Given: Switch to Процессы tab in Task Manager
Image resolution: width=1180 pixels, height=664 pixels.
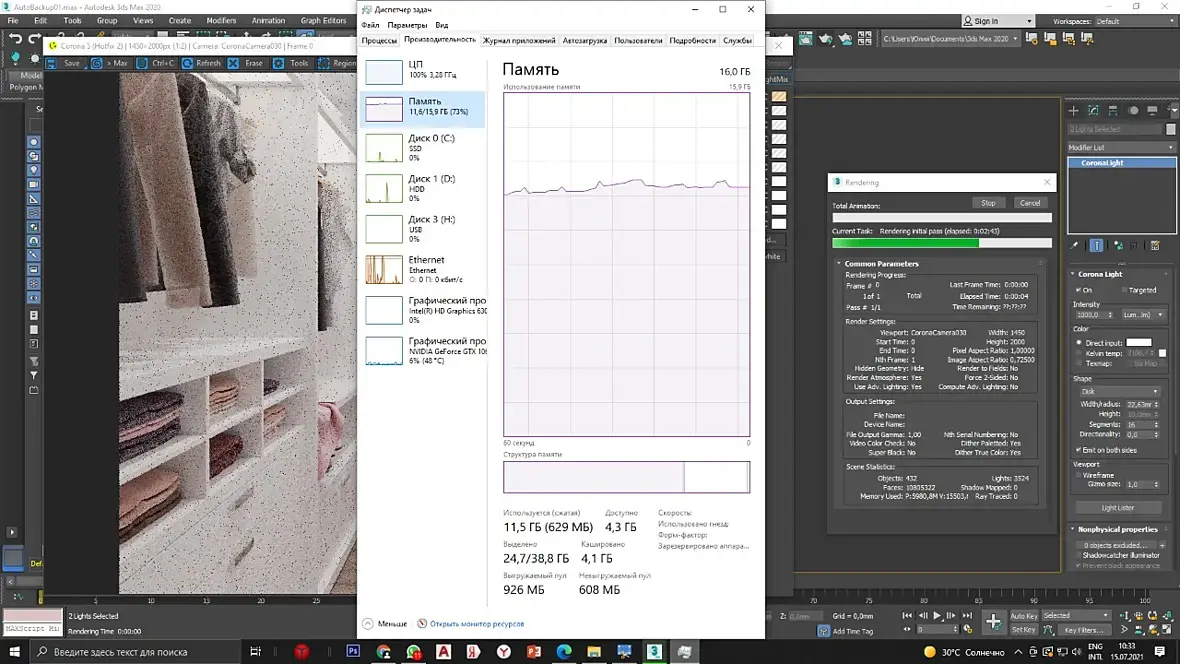Looking at the screenshot, I should click(x=379, y=40).
